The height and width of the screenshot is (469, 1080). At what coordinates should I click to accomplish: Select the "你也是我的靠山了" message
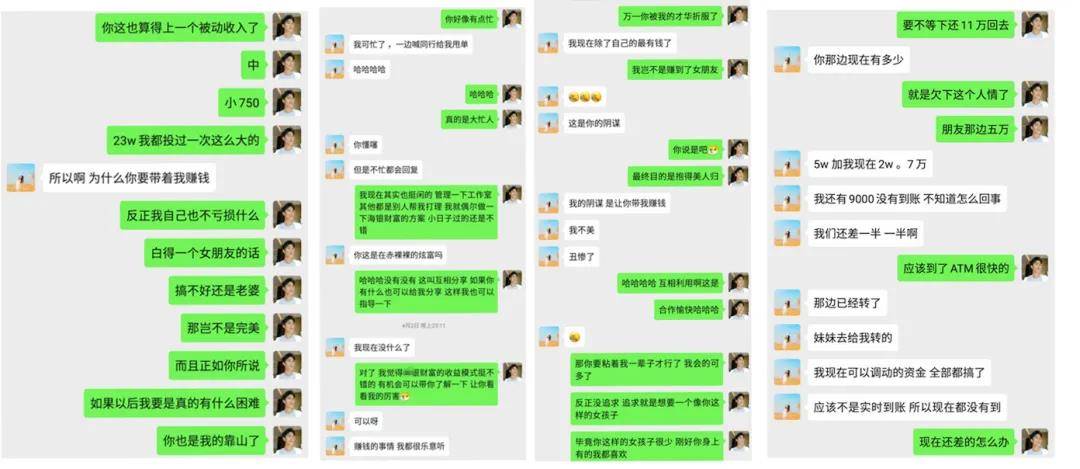pos(211,440)
